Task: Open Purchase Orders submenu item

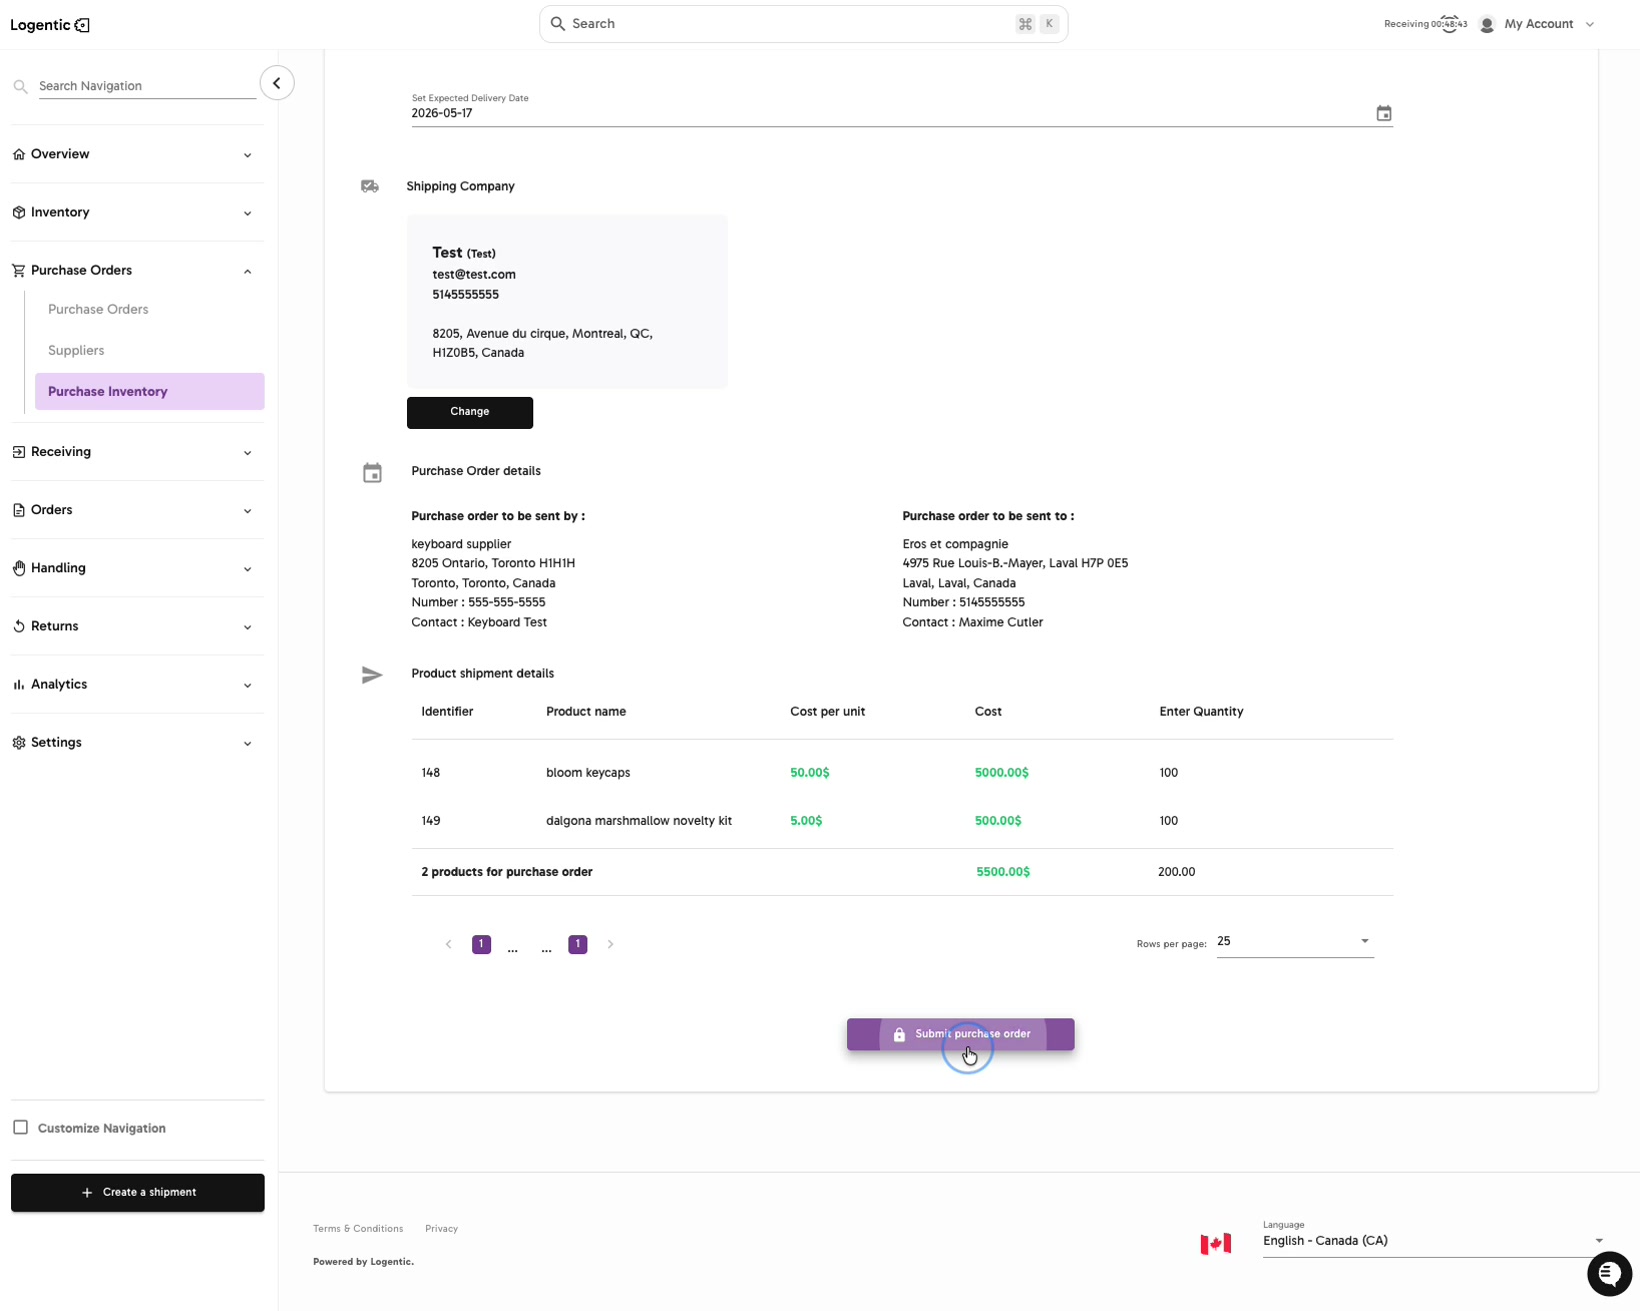Action: click(98, 309)
